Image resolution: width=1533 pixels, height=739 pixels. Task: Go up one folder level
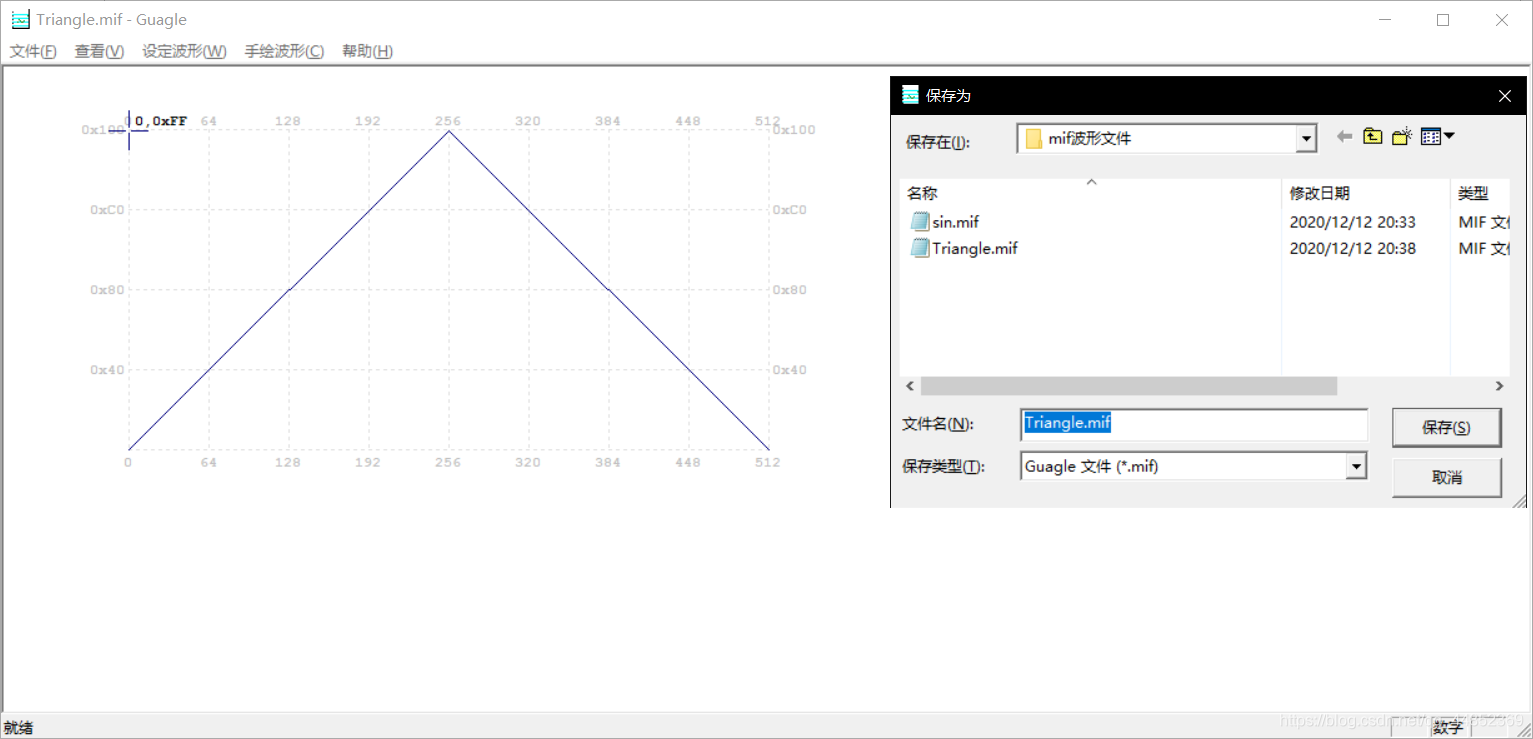point(1373,137)
